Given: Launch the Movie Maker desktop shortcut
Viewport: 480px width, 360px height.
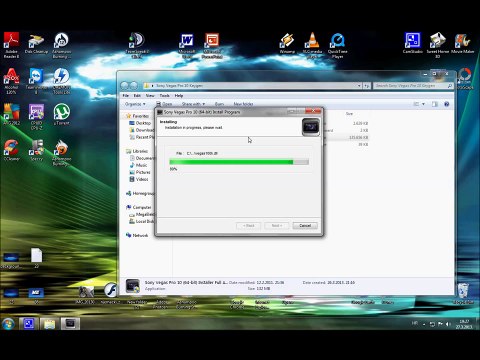Looking at the screenshot, I should 463,43.
